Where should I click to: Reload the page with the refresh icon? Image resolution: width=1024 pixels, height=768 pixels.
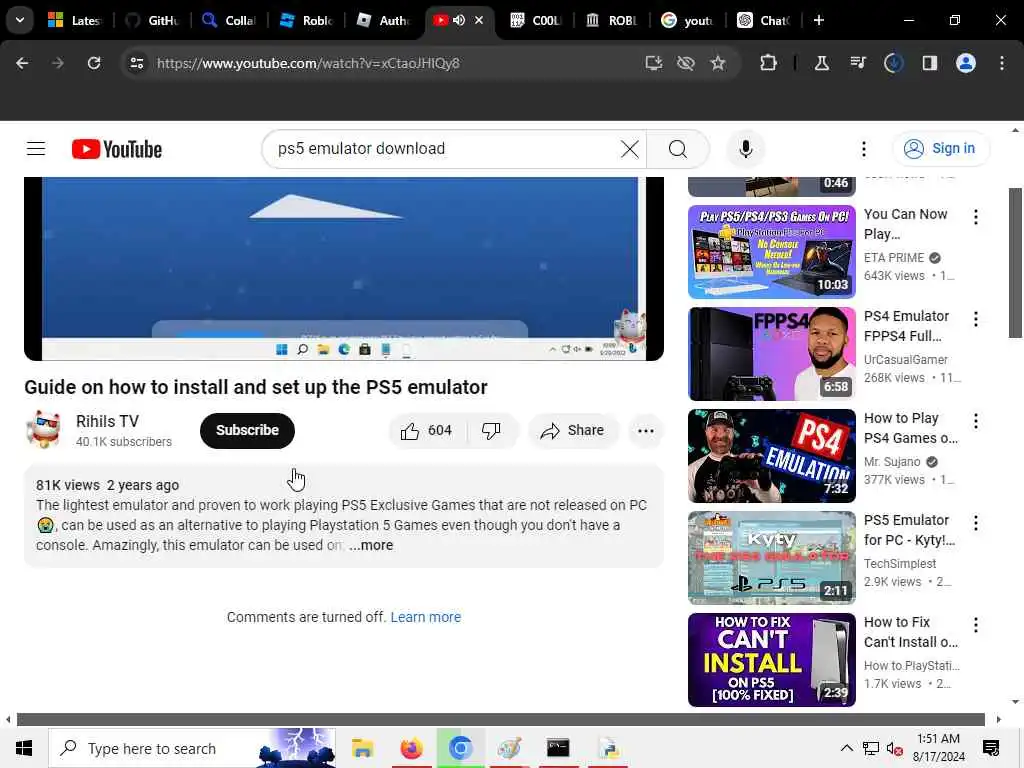pyautogui.click(x=94, y=63)
